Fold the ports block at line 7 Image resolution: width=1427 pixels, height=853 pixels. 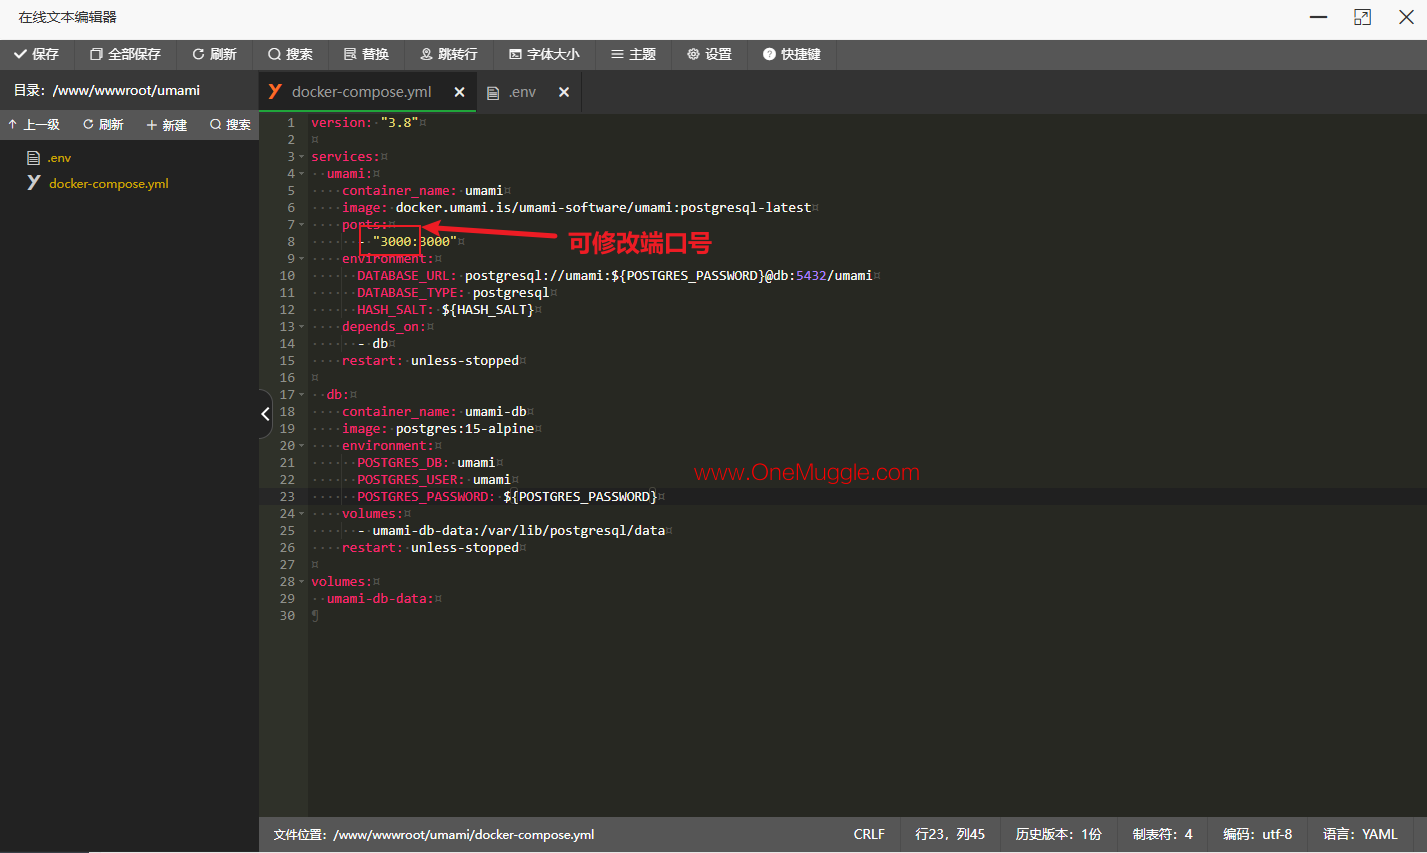pos(302,225)
